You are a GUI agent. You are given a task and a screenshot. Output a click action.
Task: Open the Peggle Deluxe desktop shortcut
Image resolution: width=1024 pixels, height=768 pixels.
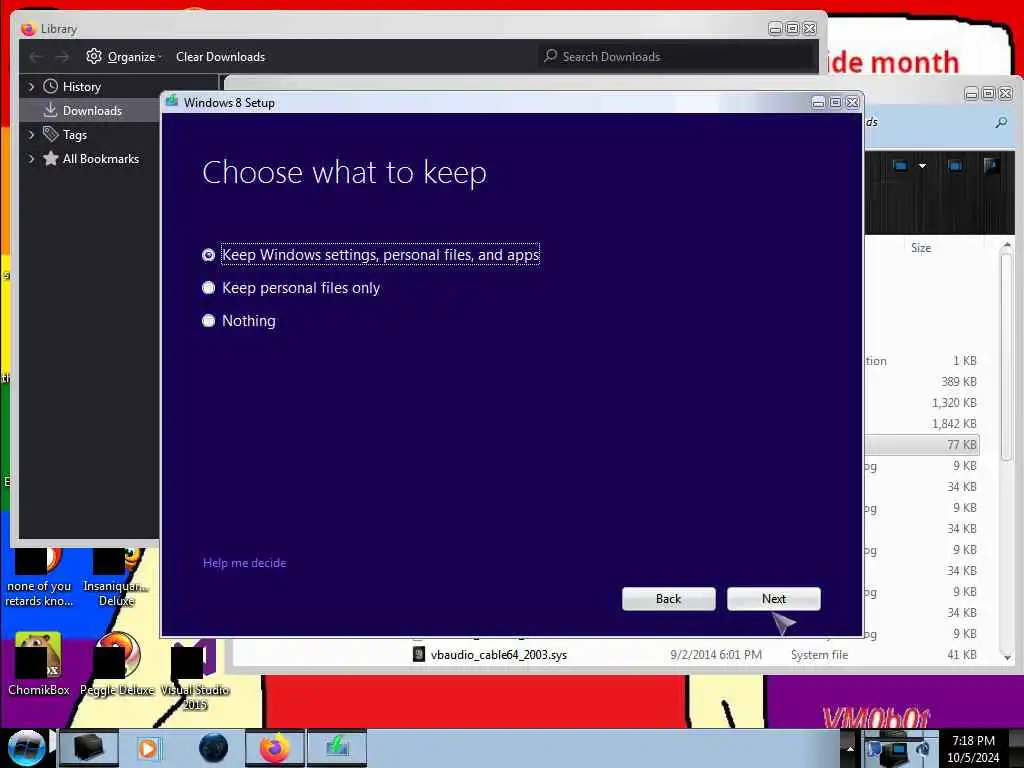tap(117, 664)
